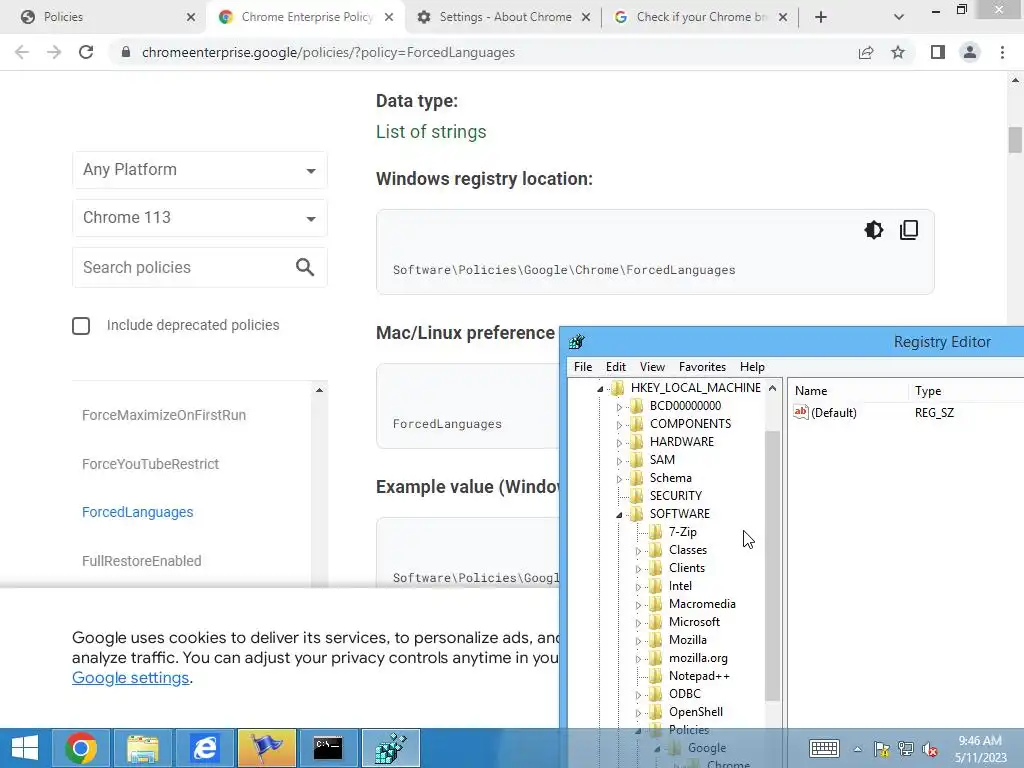1024x768 pixels.
Task: Click the tab search chevron in Chrome title bar
Action: pyautogui.click(x=899, y=17)
